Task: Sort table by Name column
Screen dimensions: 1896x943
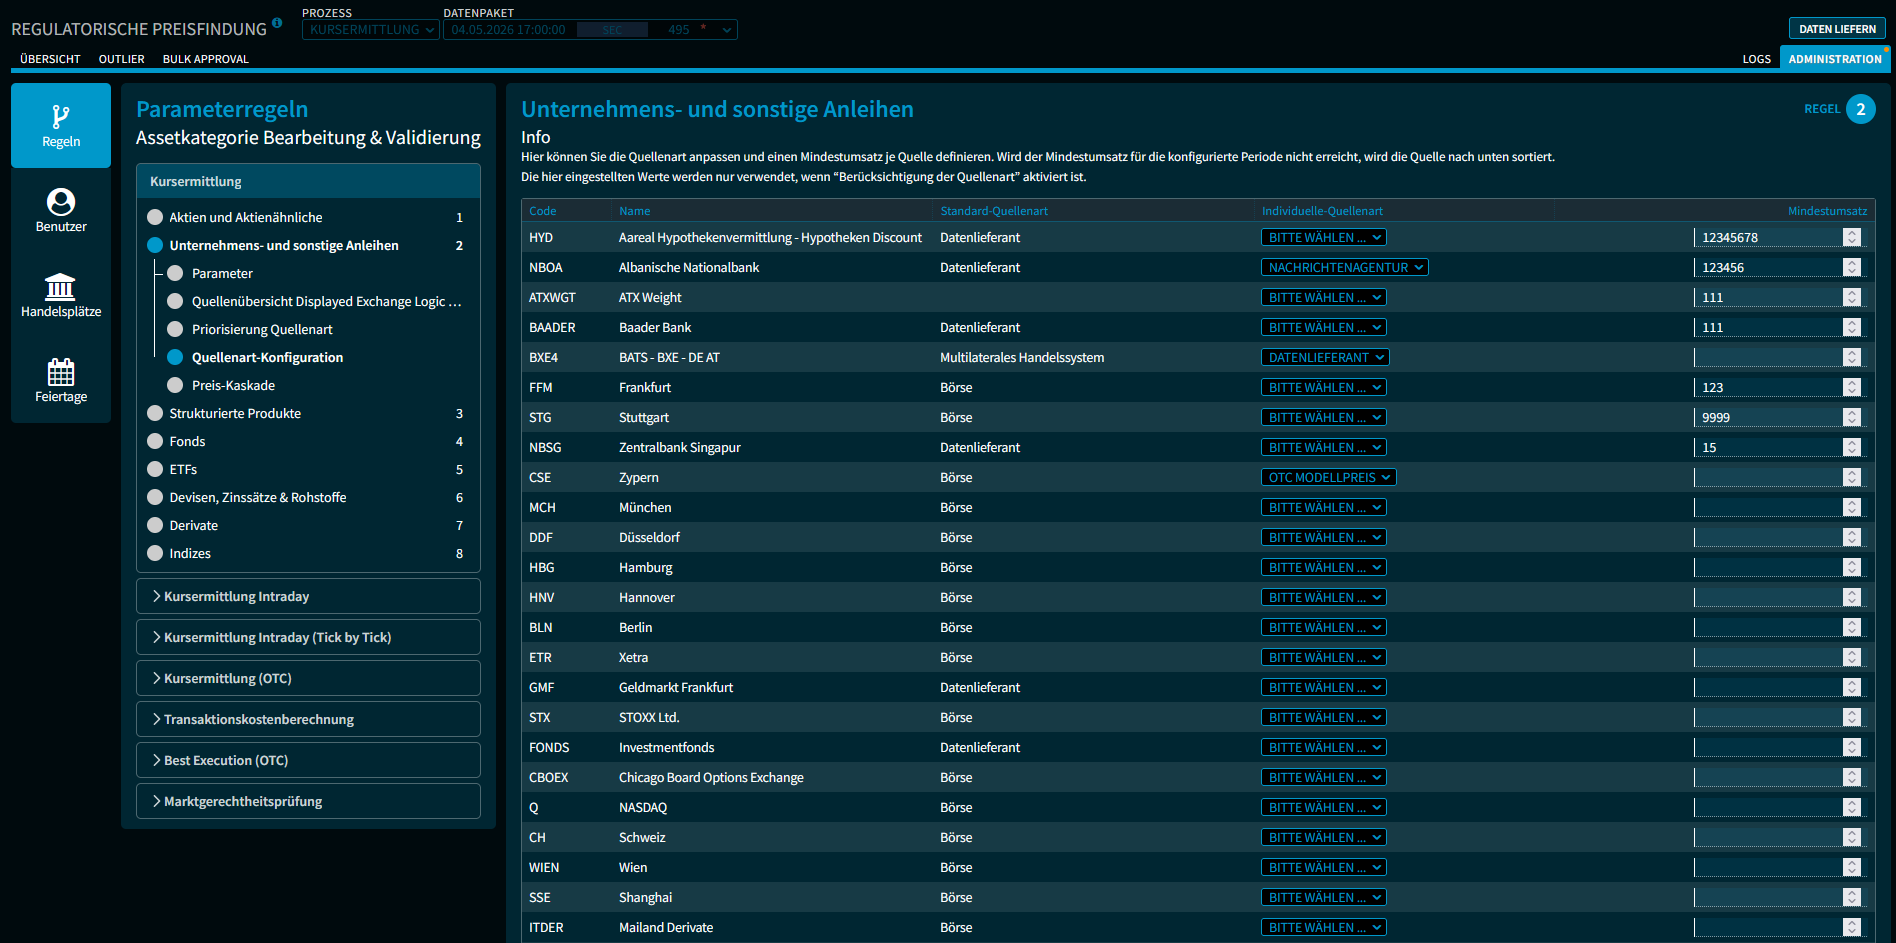Action: (635, 211)
